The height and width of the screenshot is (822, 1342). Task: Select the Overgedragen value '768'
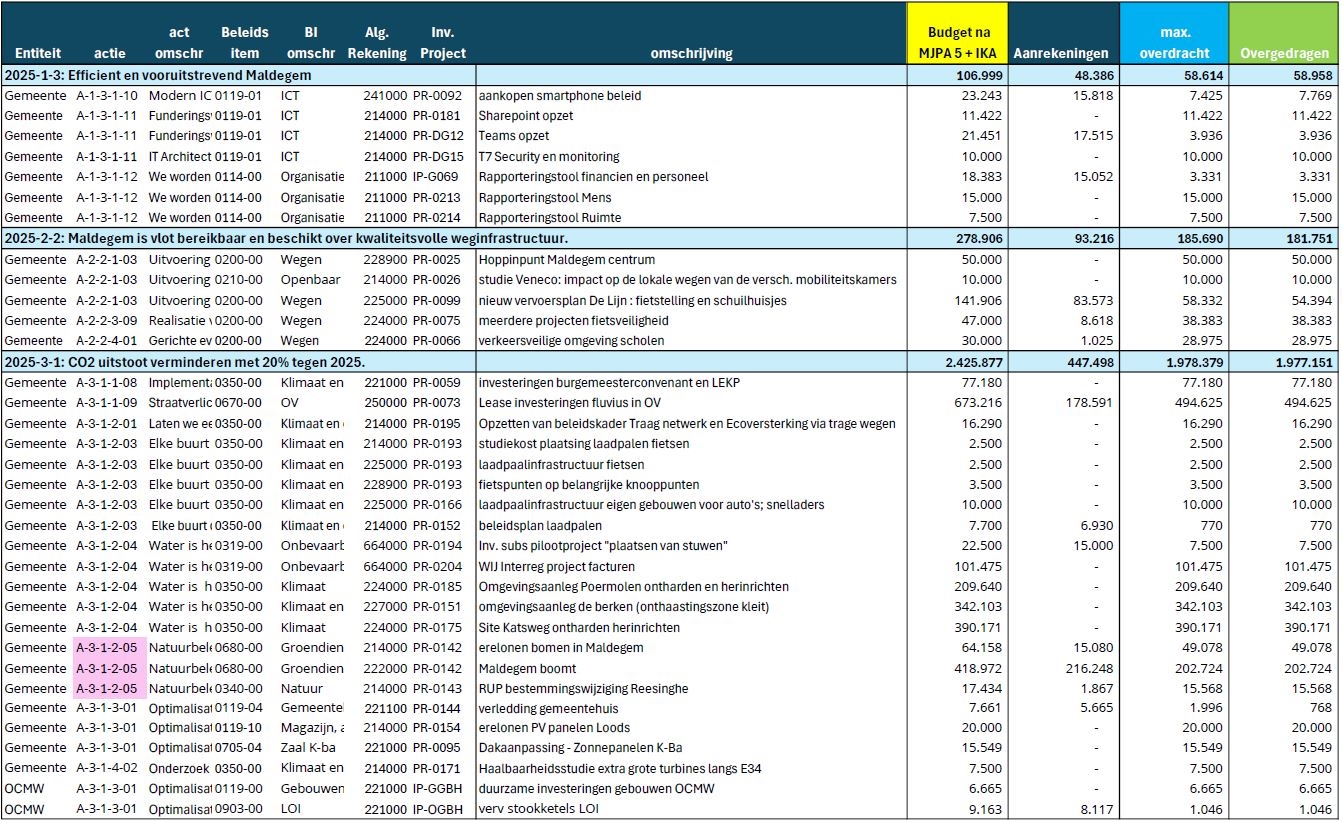pos(1323,708)
